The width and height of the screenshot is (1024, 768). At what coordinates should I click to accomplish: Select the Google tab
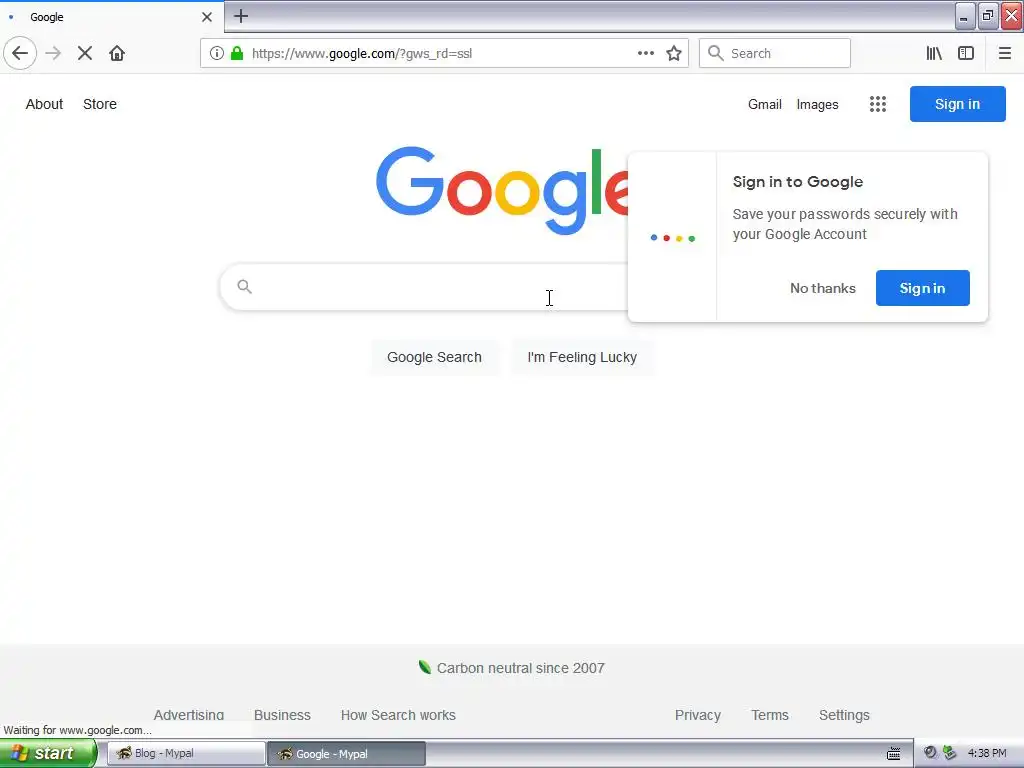[111, 17]
